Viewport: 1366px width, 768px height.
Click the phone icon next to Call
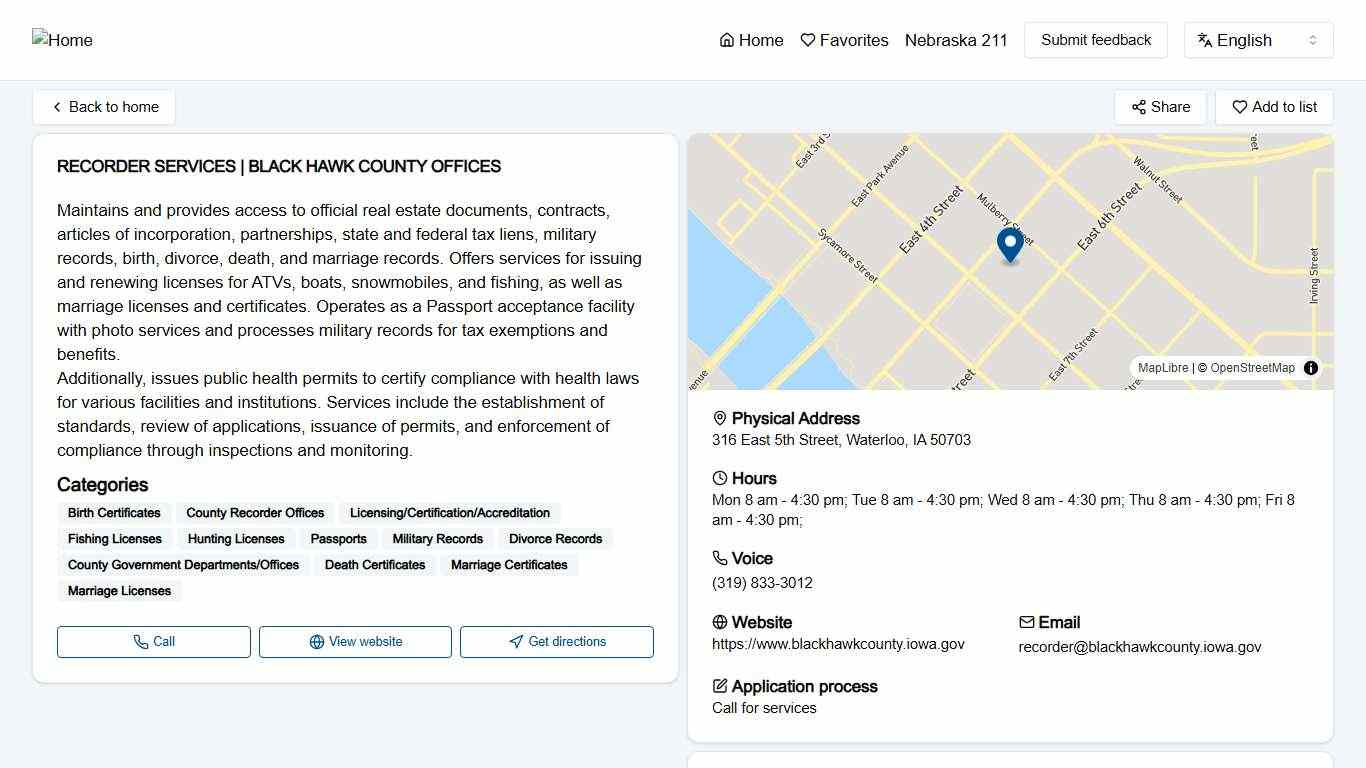coord(141,641)
